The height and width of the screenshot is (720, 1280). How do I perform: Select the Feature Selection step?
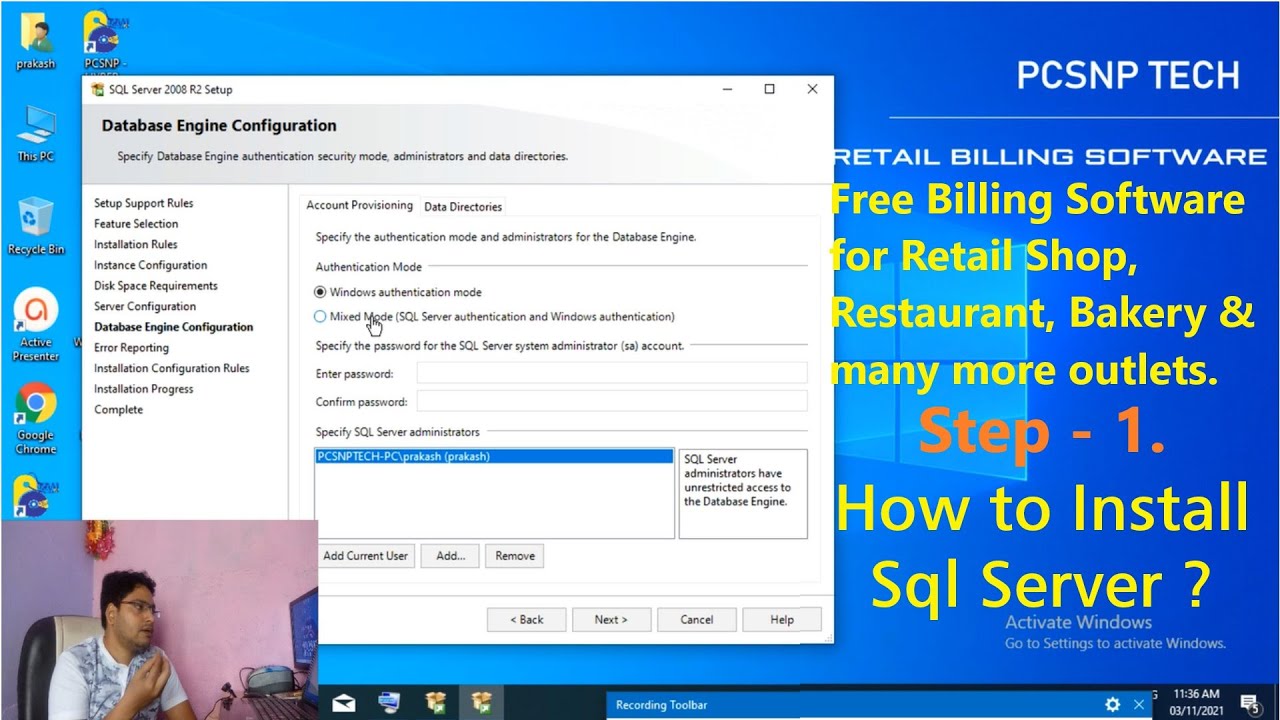136,224
